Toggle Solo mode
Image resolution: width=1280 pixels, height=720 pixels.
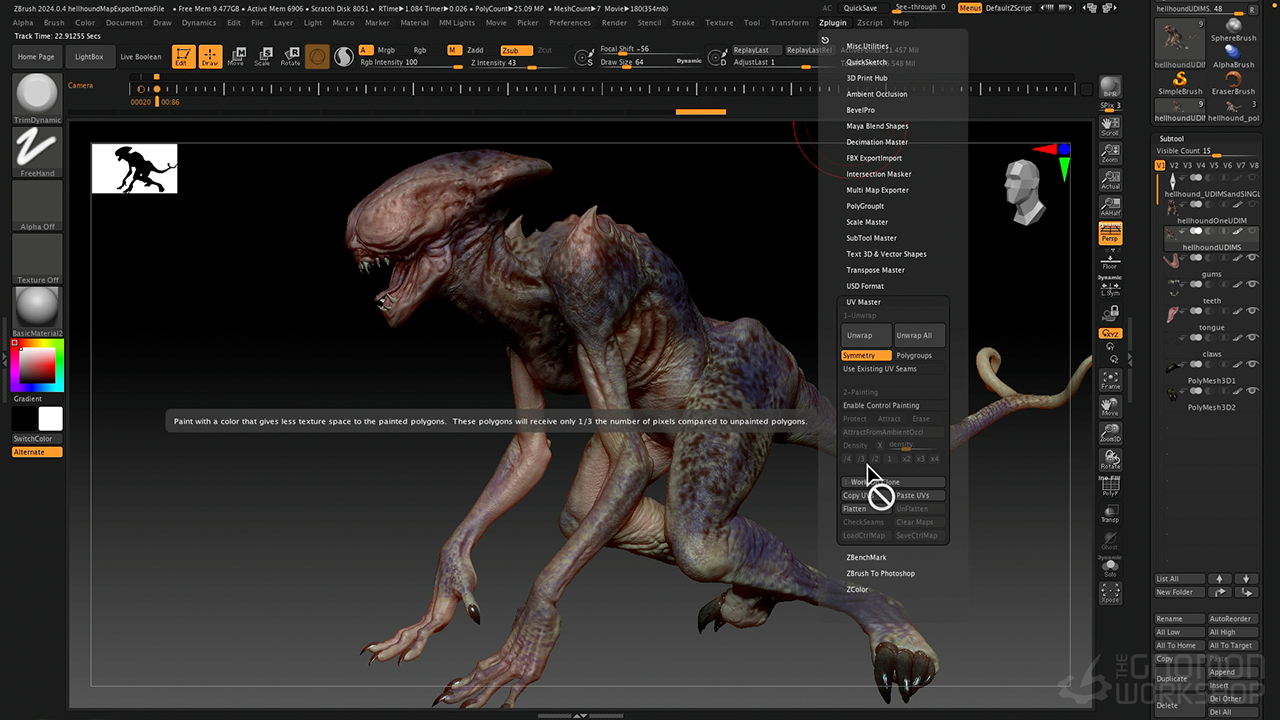1110,568
